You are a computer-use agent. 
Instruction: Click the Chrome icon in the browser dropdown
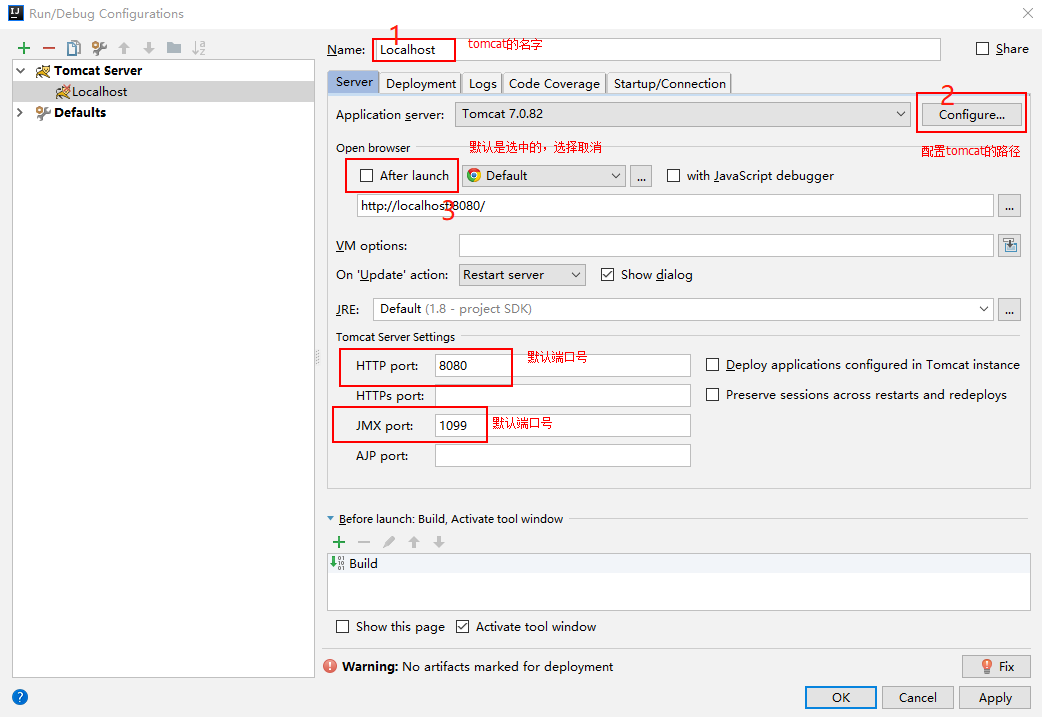(x=474, y=175)
